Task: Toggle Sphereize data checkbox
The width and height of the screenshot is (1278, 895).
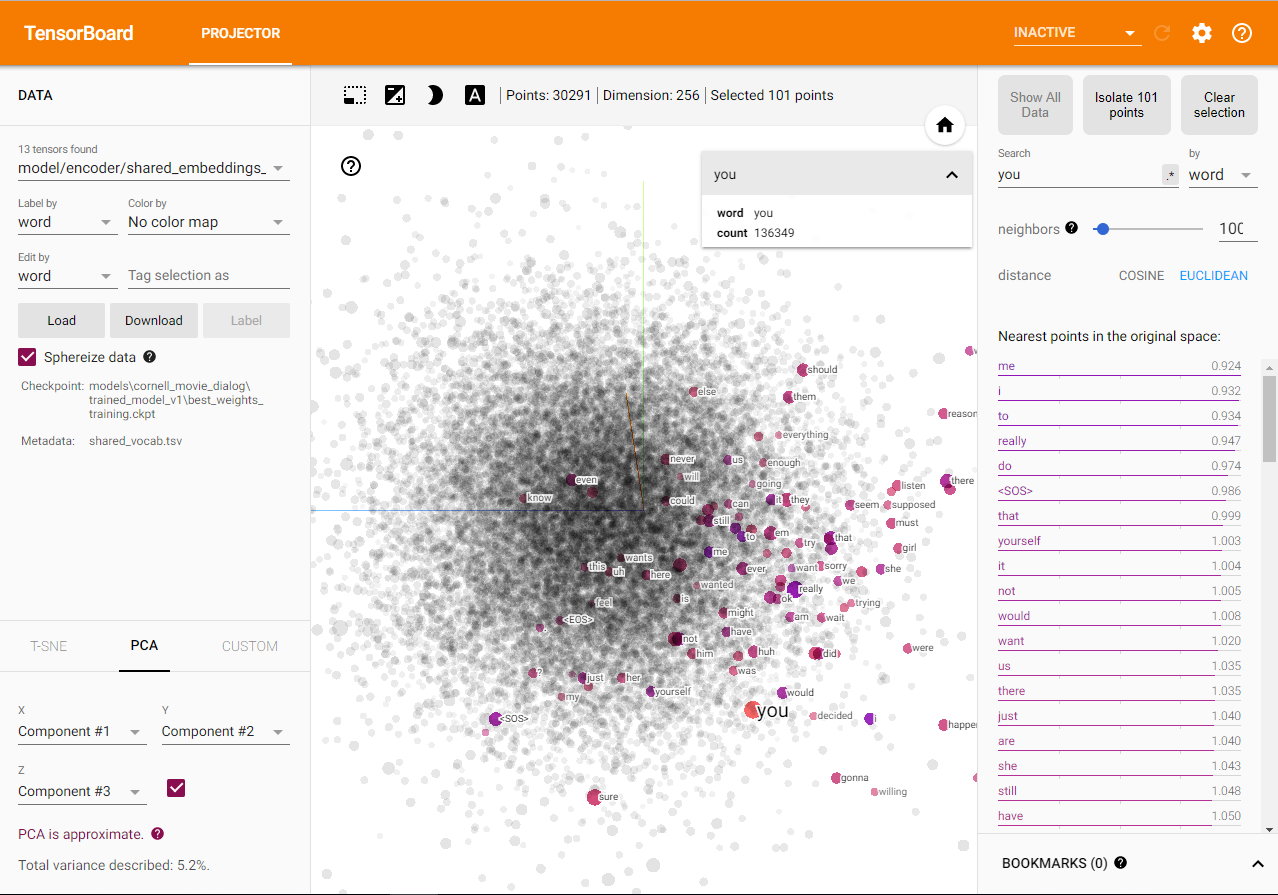Action: coord(27,357)
